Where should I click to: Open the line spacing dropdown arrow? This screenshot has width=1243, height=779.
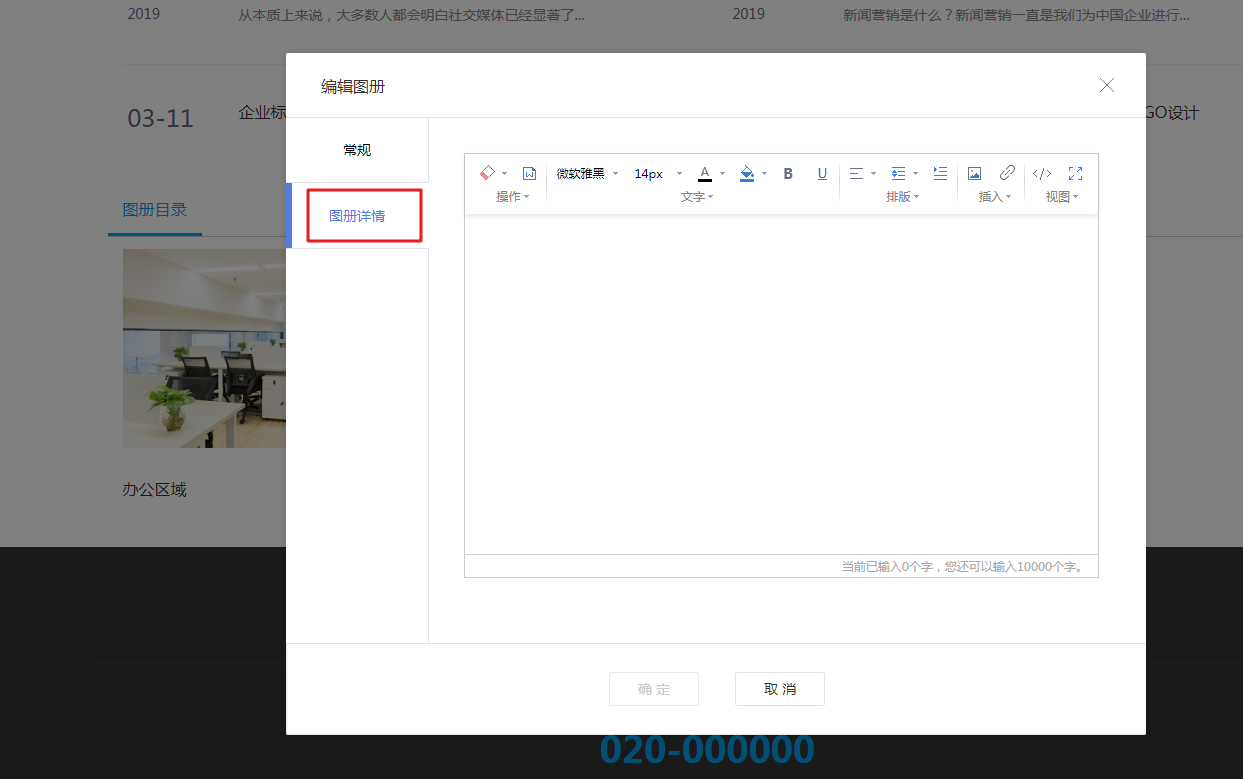click(915, 174)
